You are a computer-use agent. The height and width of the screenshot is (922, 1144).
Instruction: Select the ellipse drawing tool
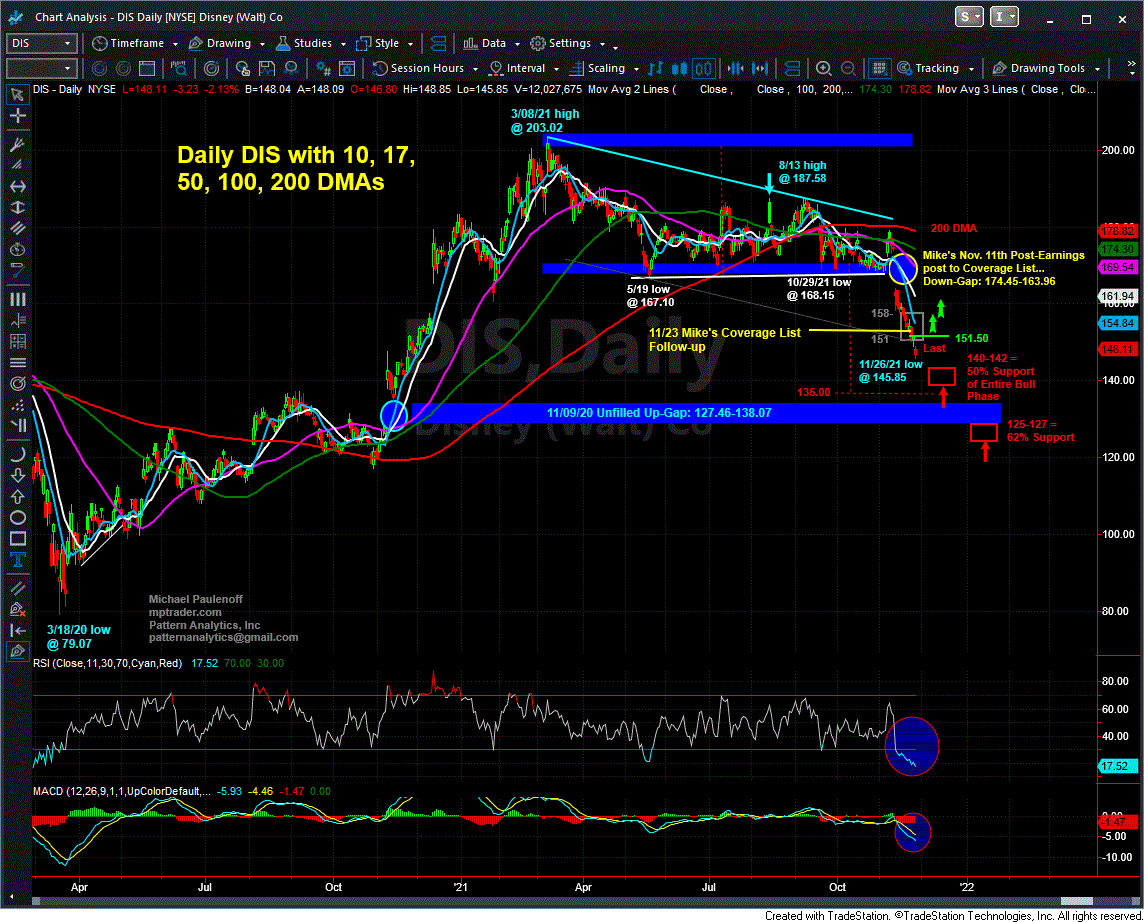coord(17,517)
